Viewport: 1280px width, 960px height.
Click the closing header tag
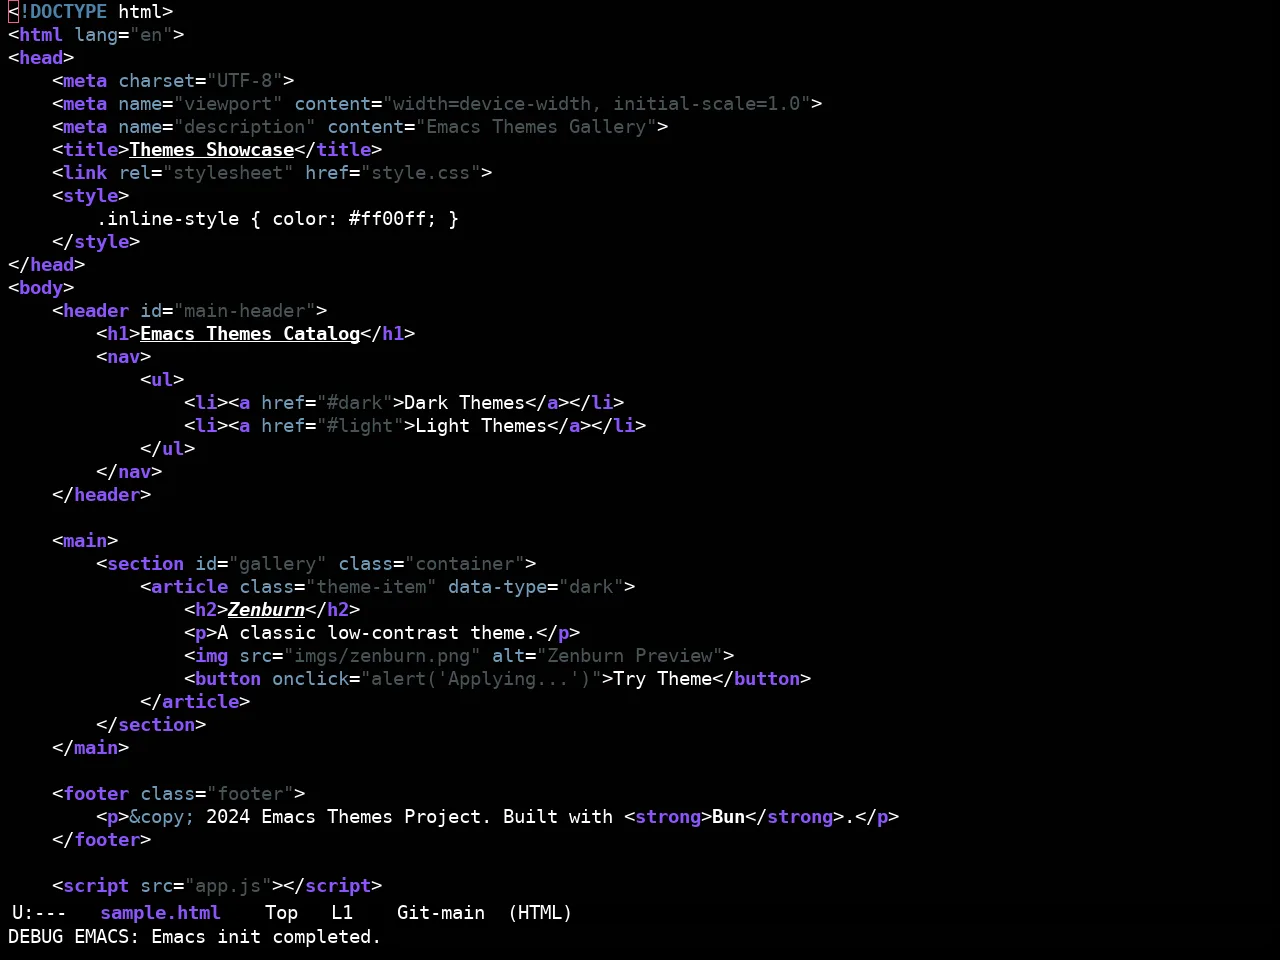(x=102, y=495)
